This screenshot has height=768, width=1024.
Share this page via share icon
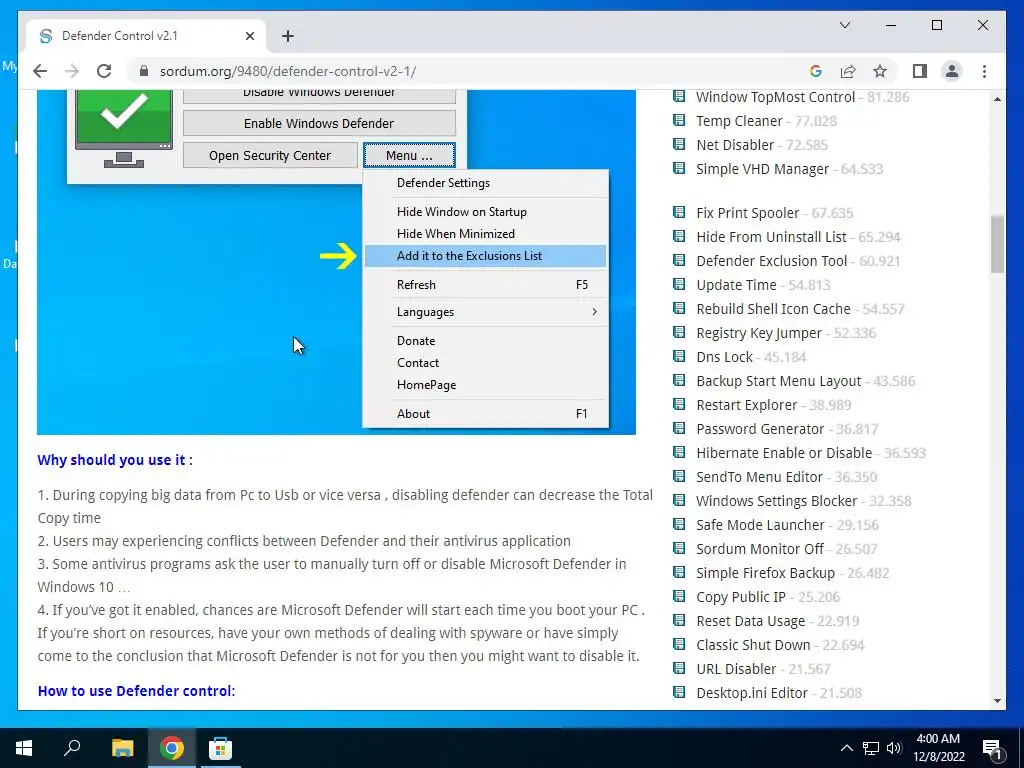pos(848,71)
